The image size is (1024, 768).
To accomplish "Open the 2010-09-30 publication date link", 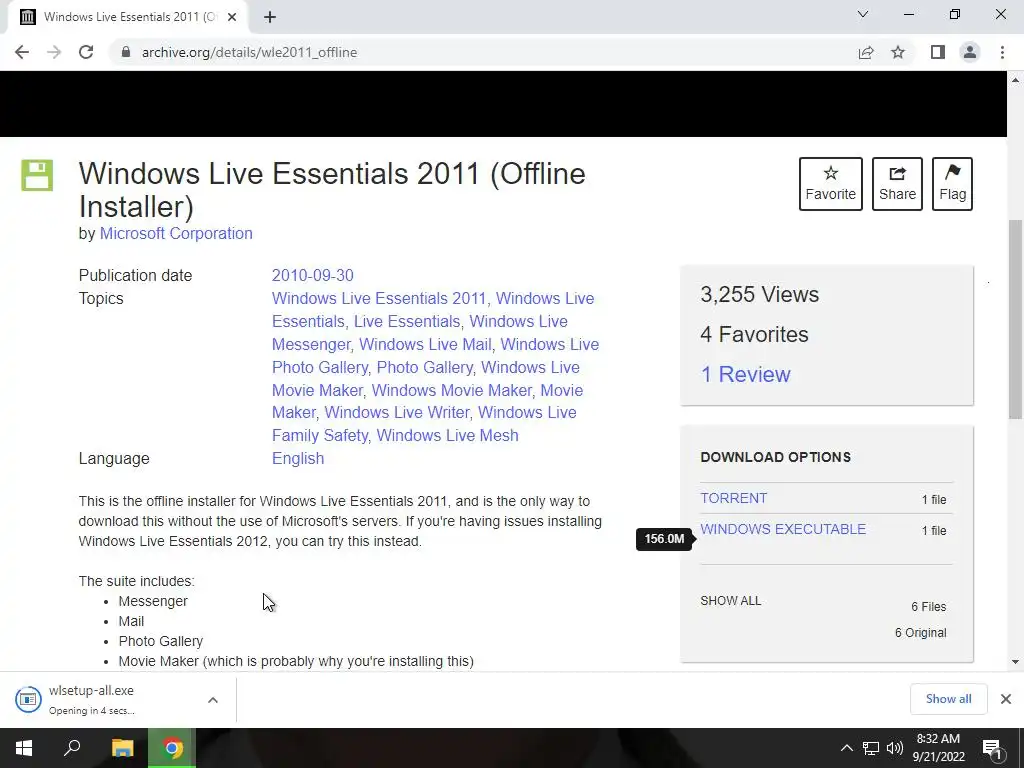I will tap(312, 276).
